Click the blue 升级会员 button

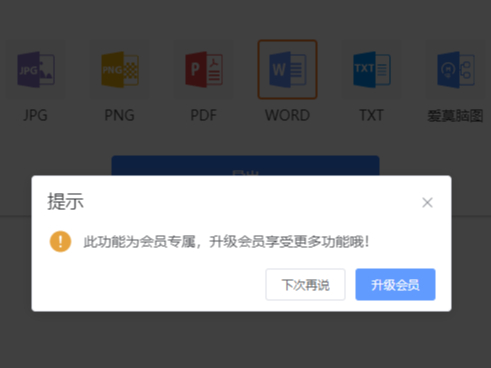point(395,285)
